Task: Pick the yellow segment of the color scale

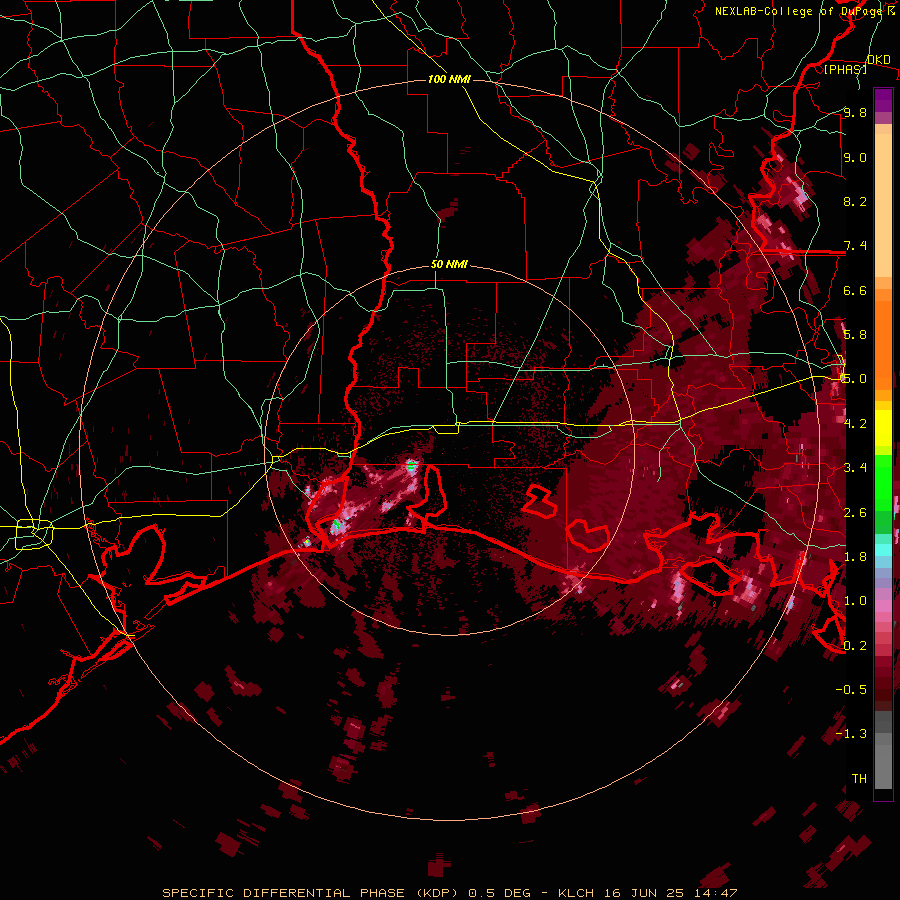Action: click(x=883, y=428)
